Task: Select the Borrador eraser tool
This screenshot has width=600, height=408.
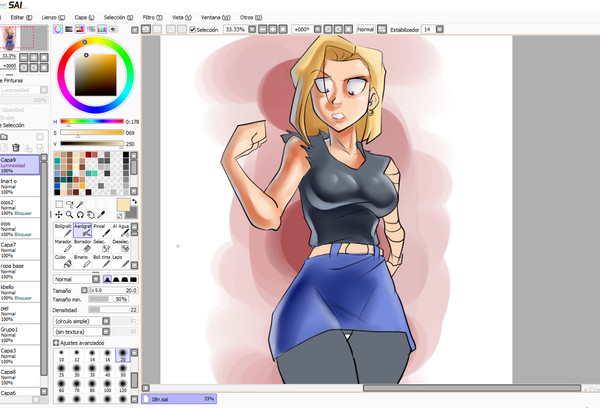Action: 82,246
